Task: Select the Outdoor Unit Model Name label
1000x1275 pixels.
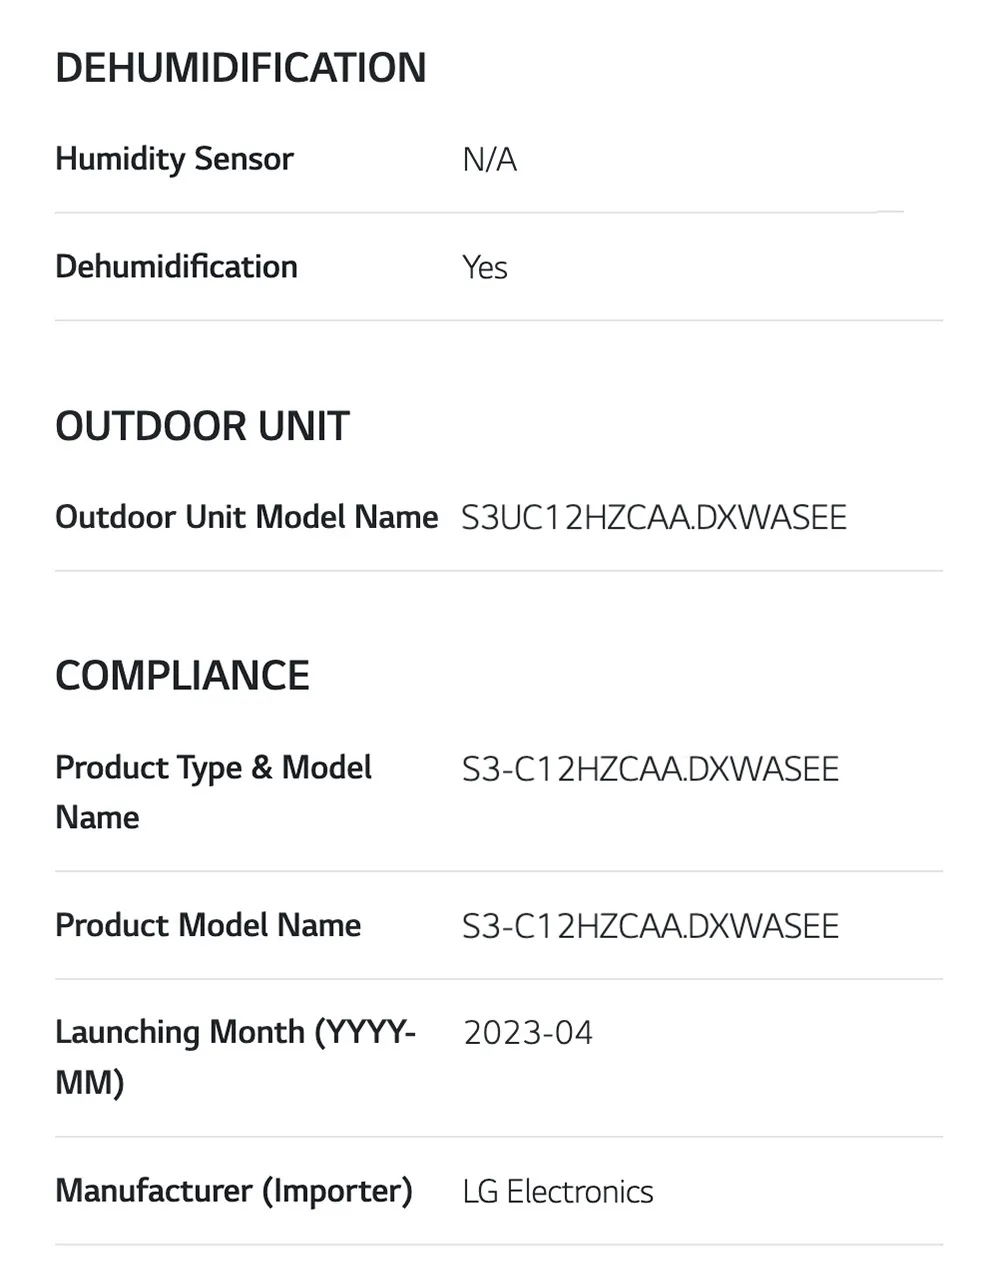Action: click(247, 517)
